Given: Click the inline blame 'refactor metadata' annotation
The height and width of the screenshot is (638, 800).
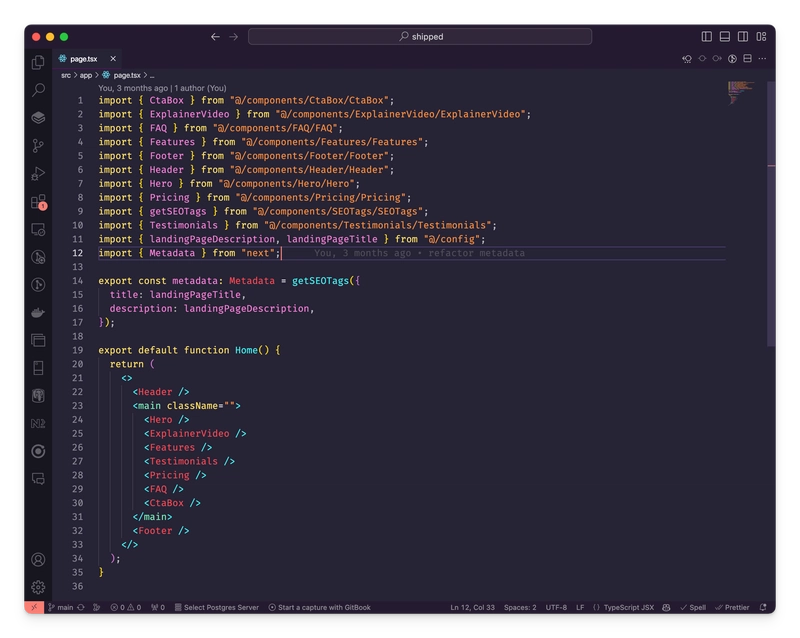Looking at the screenshot, I should pyautogui.click(x=419, y=253).
